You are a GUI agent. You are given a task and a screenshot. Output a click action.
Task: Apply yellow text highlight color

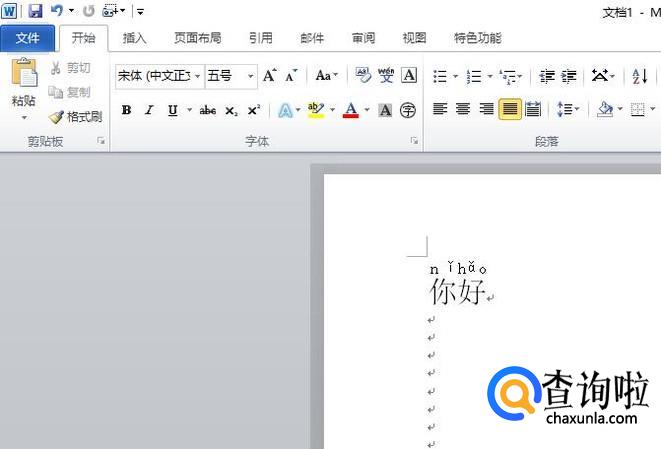[x=316, y=110]
